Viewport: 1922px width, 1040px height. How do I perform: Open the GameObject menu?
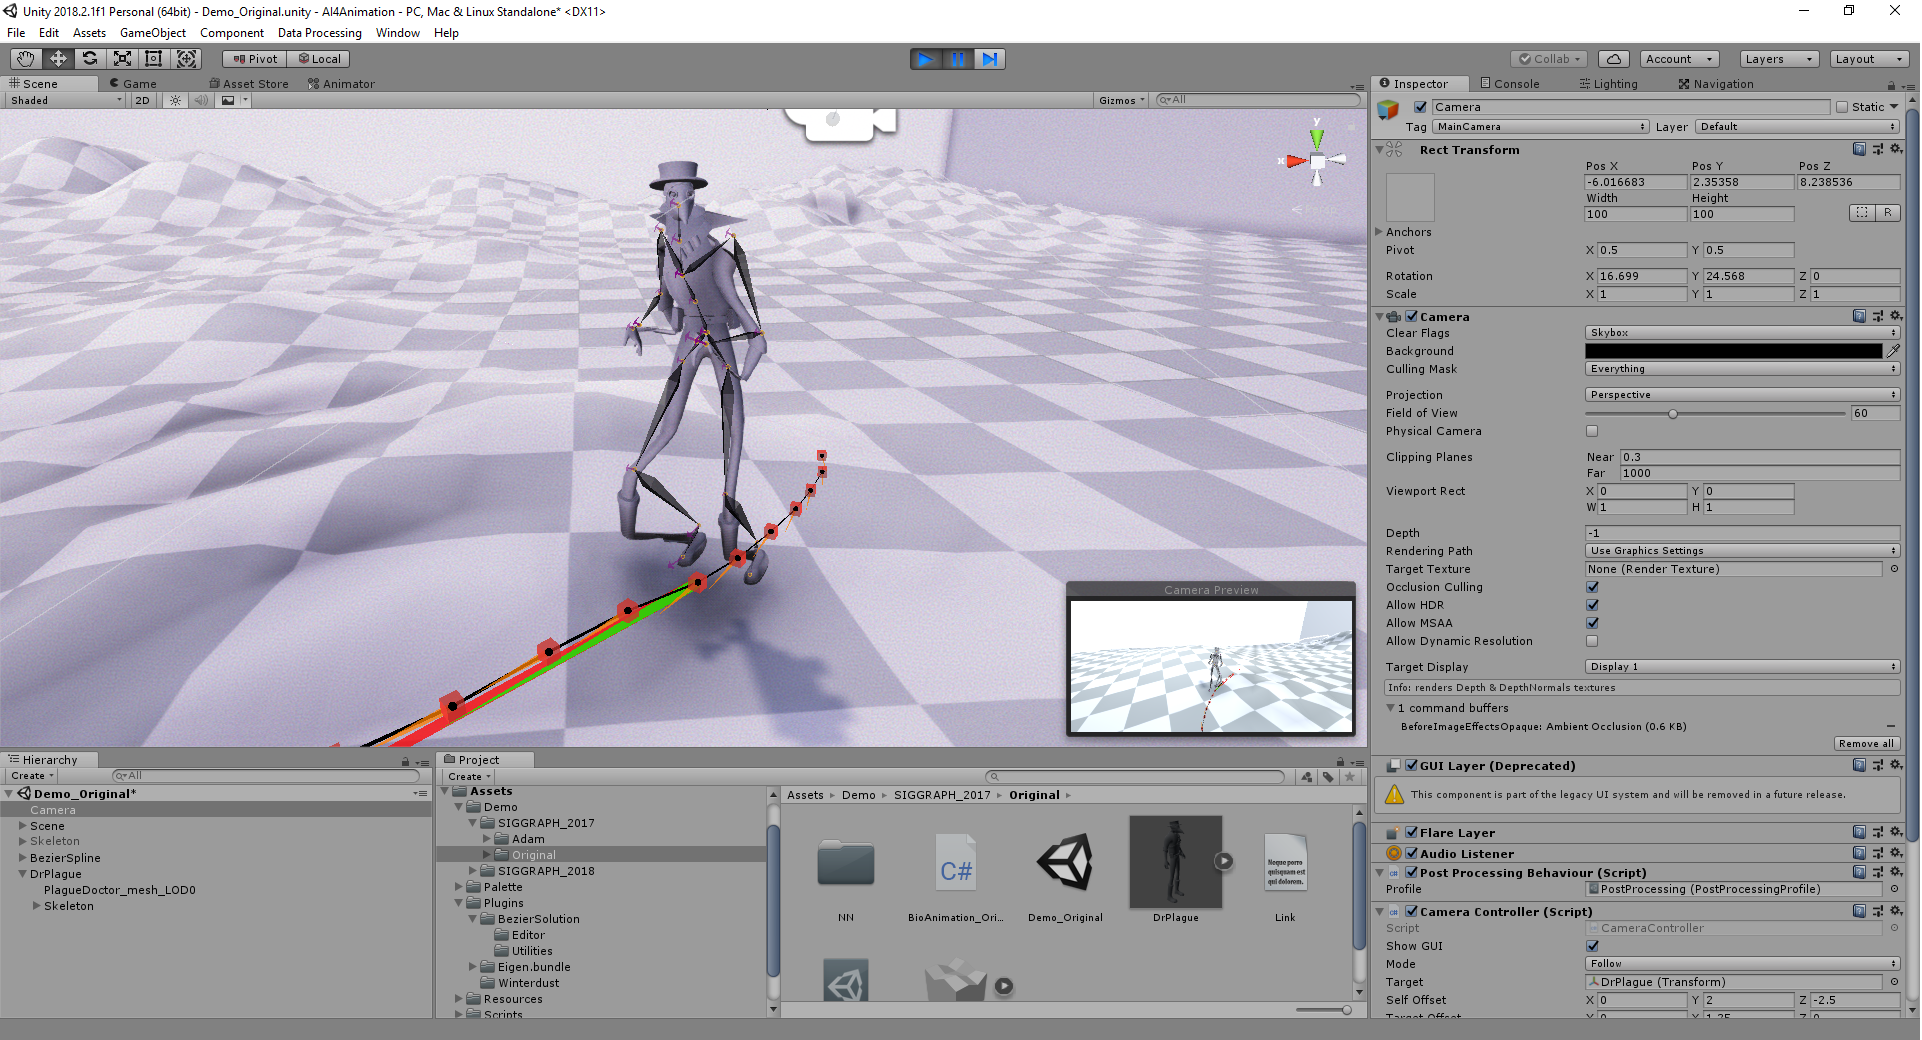click(x=152, y=33)
